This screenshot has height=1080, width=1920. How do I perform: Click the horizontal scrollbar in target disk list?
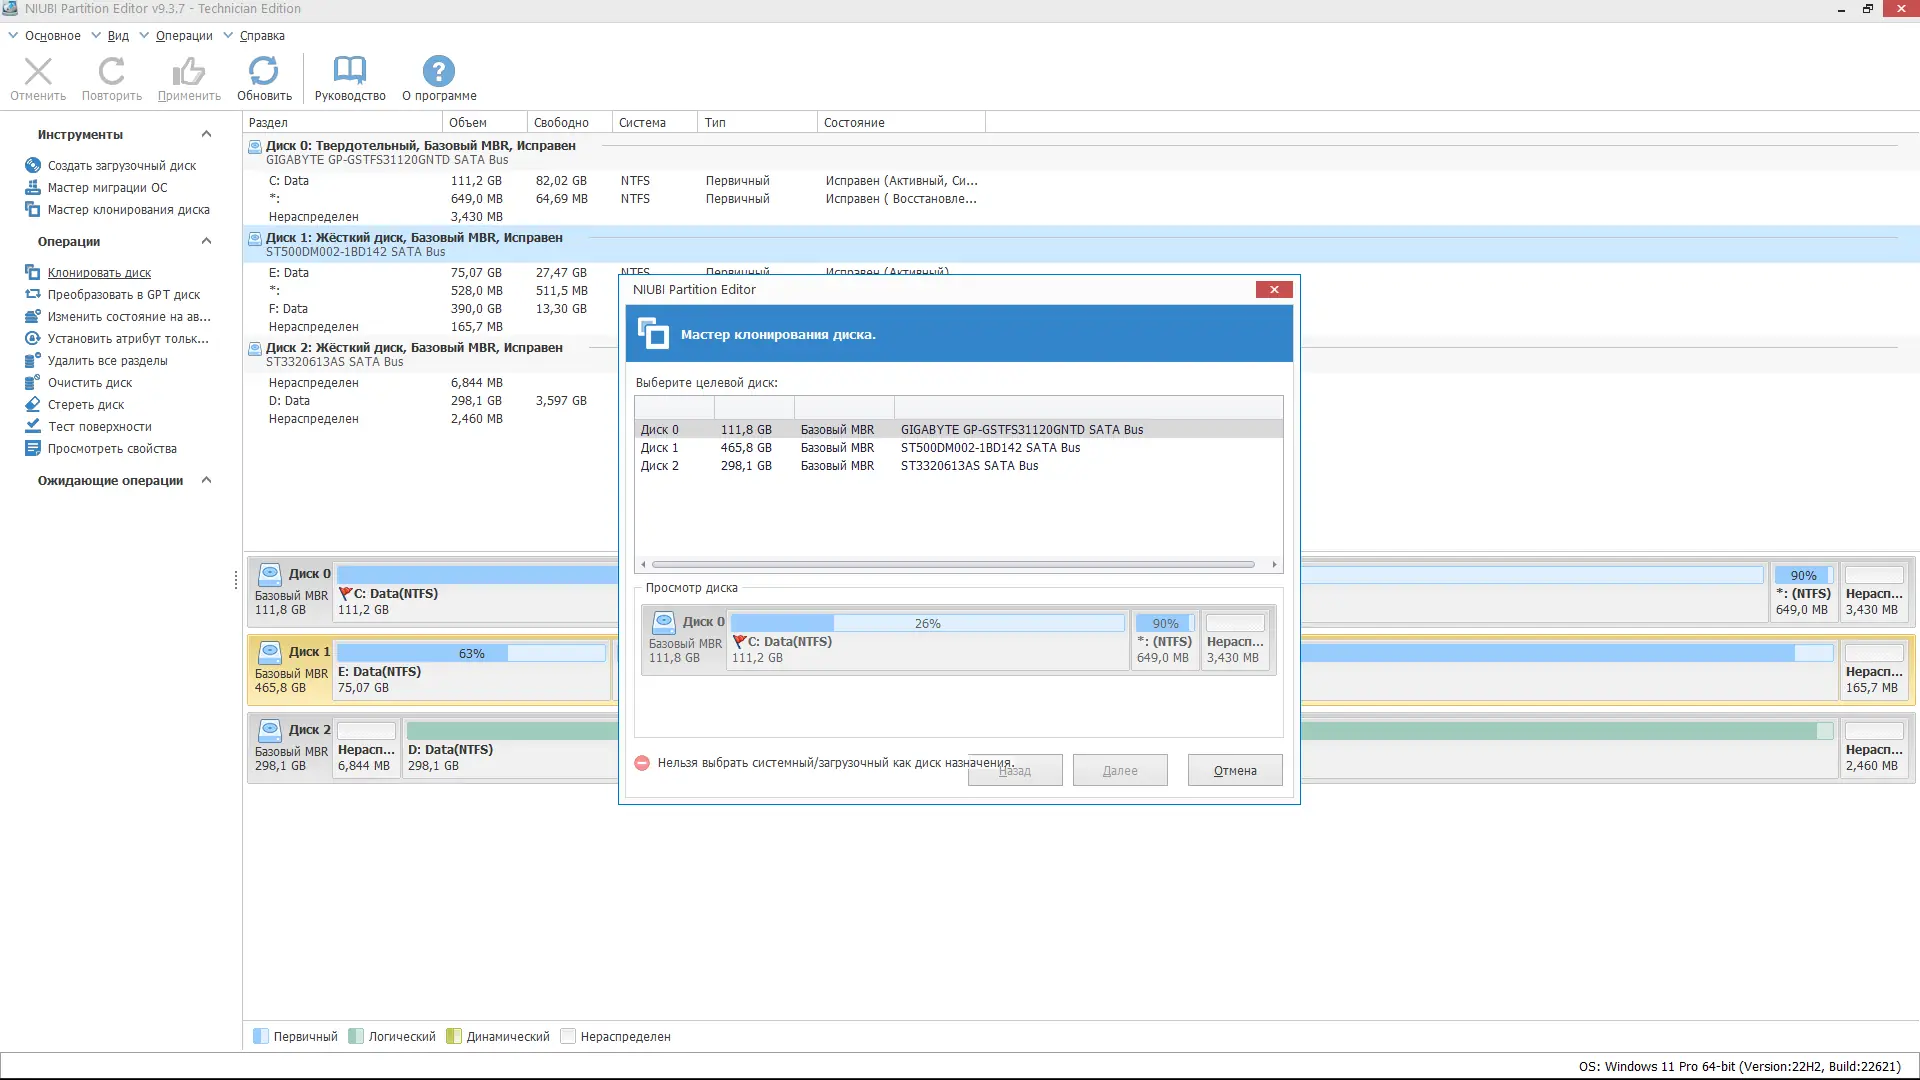(x=952, y=565)
